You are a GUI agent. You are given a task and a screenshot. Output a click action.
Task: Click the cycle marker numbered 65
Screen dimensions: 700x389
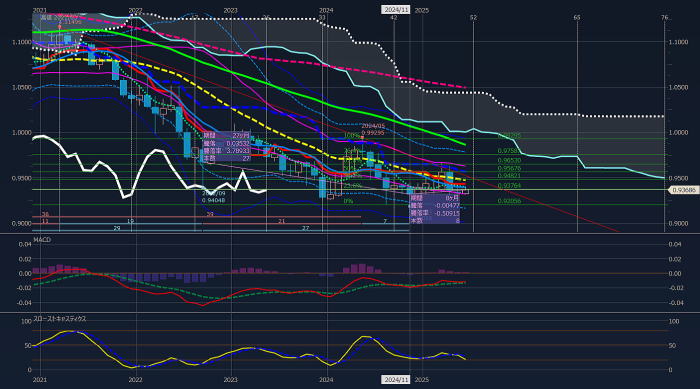tap(577, 17)
